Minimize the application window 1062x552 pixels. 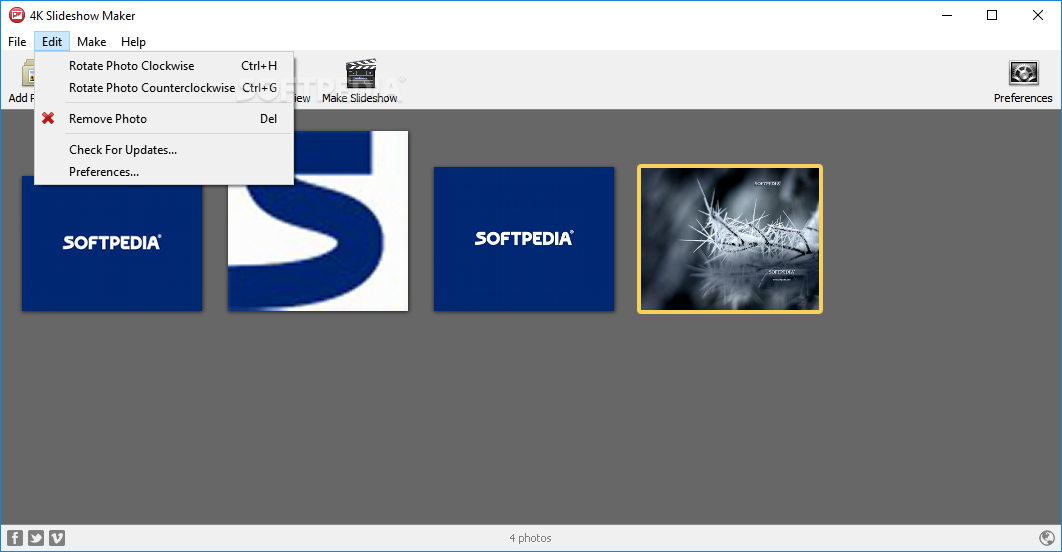(947, 15)
